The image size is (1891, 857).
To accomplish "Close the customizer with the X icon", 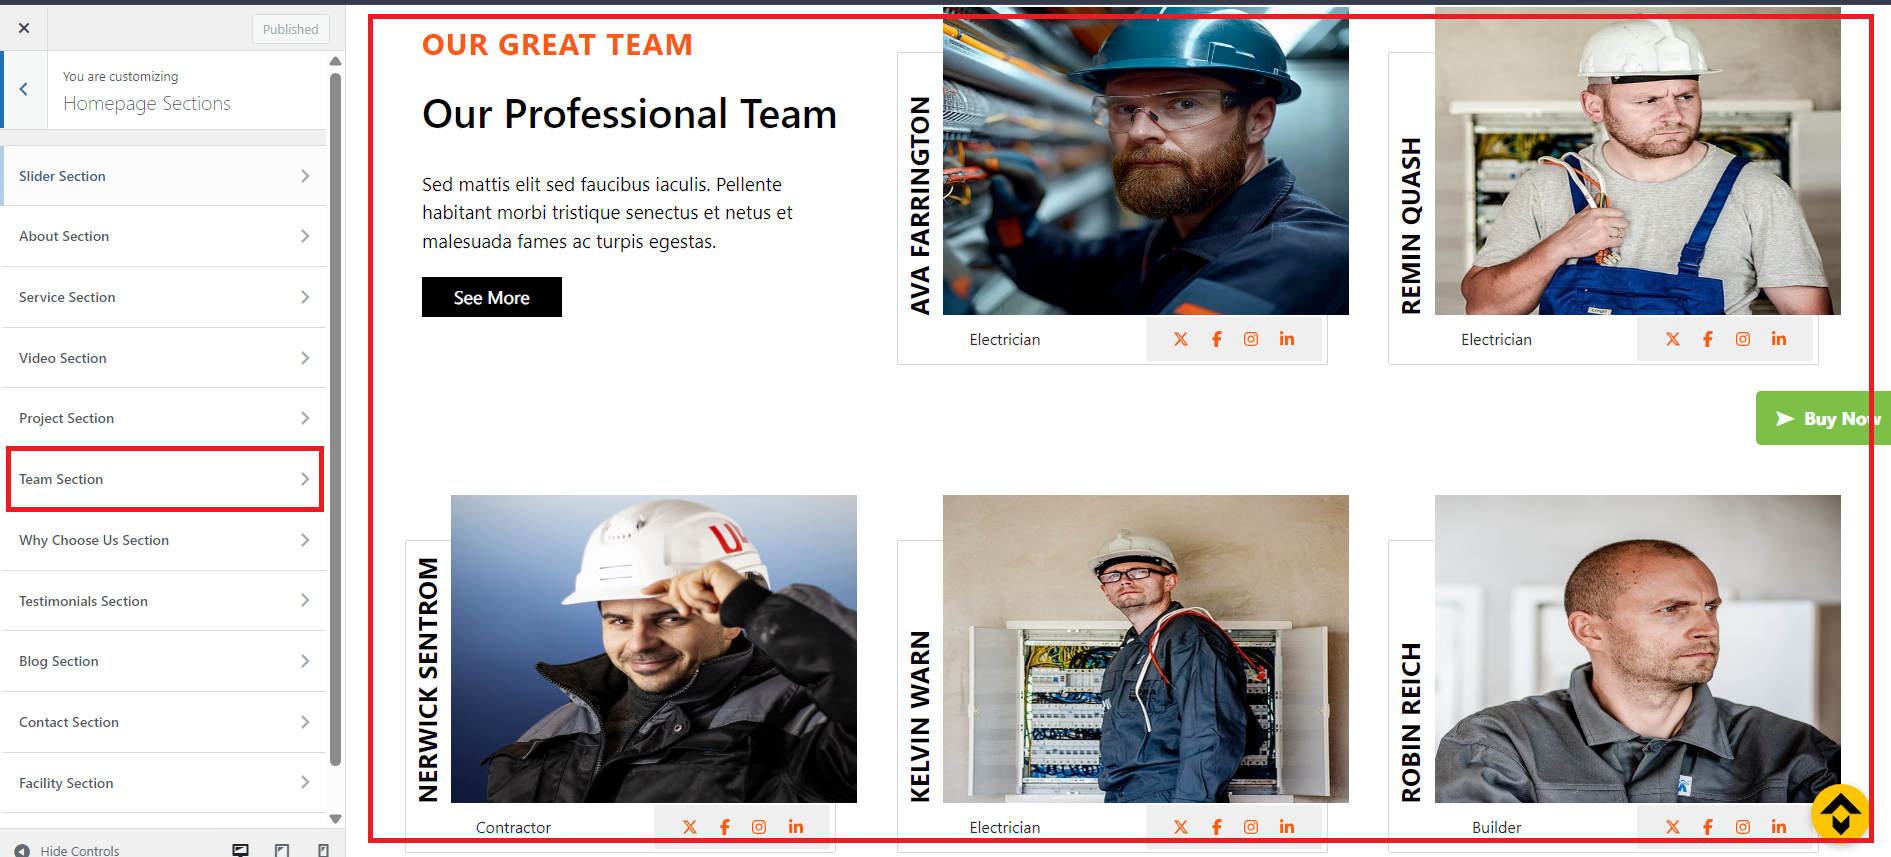I will pos(24,28).
